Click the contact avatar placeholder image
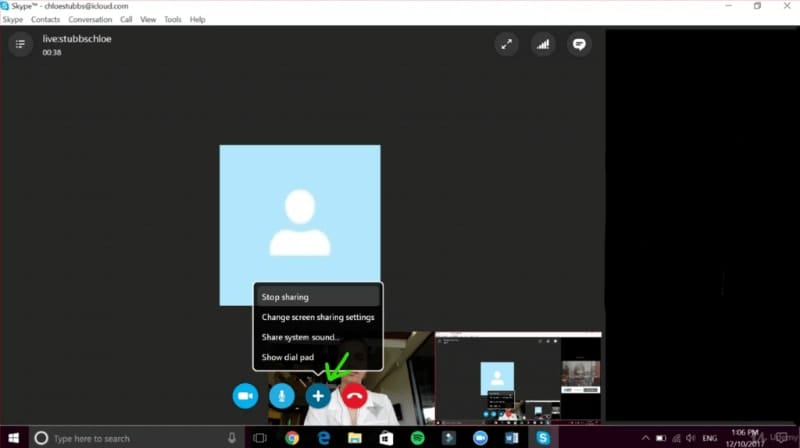 300,225
